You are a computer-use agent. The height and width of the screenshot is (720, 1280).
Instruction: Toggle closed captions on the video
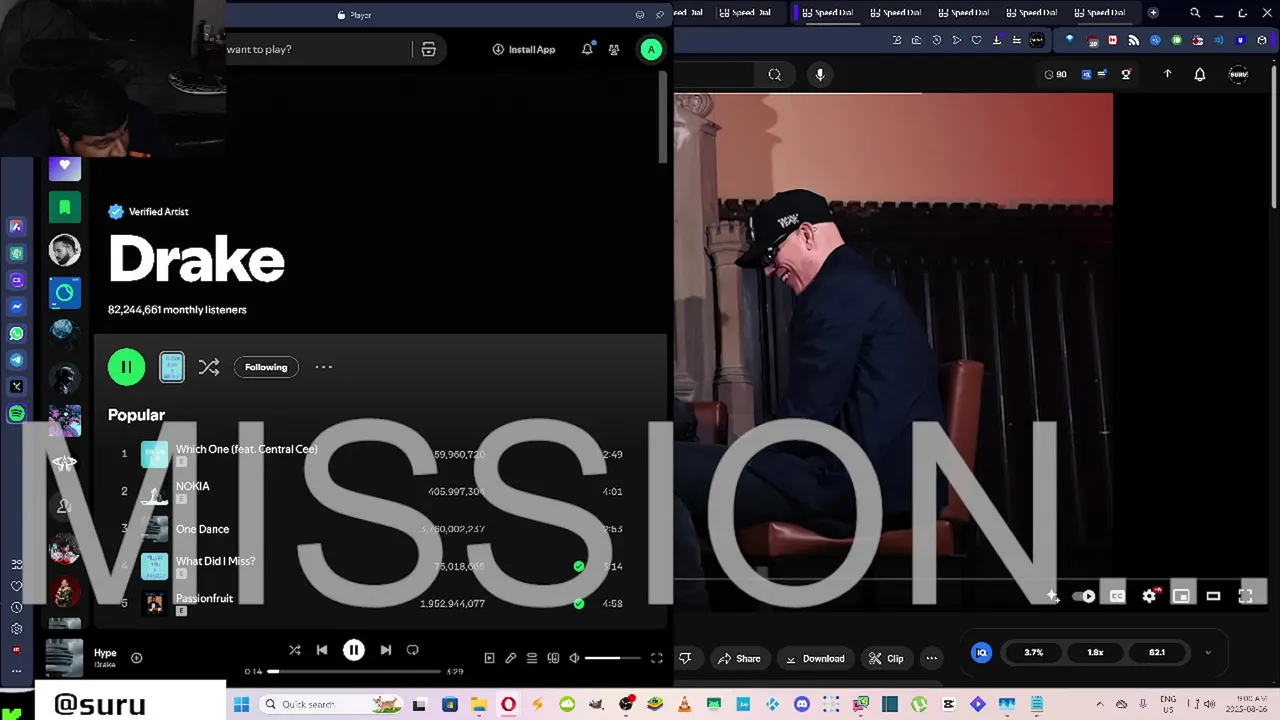(1117, 596)
